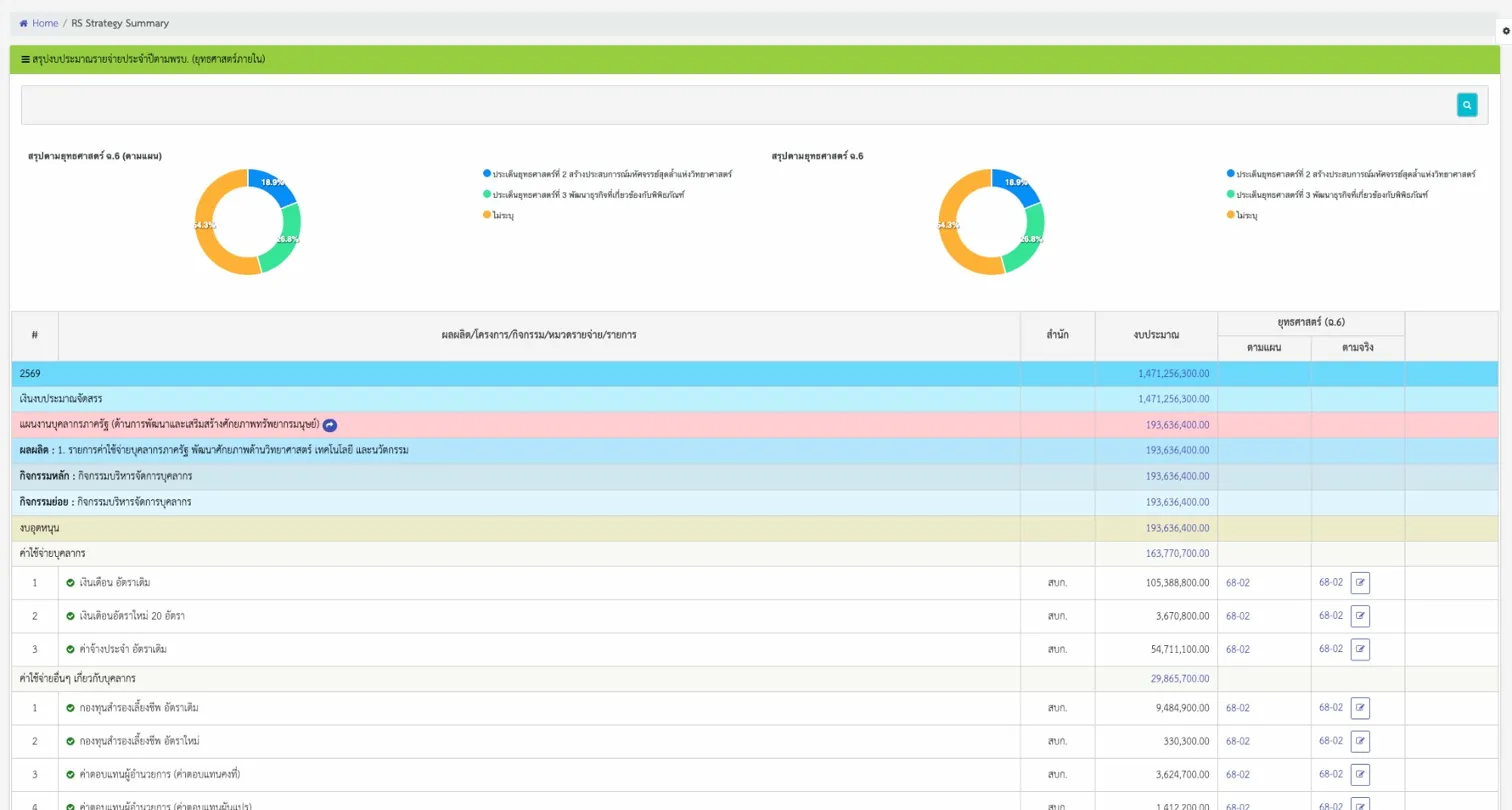
Task: Open the settings gear at the top right
Action: pyautogui.click(x=1506, y=31)
